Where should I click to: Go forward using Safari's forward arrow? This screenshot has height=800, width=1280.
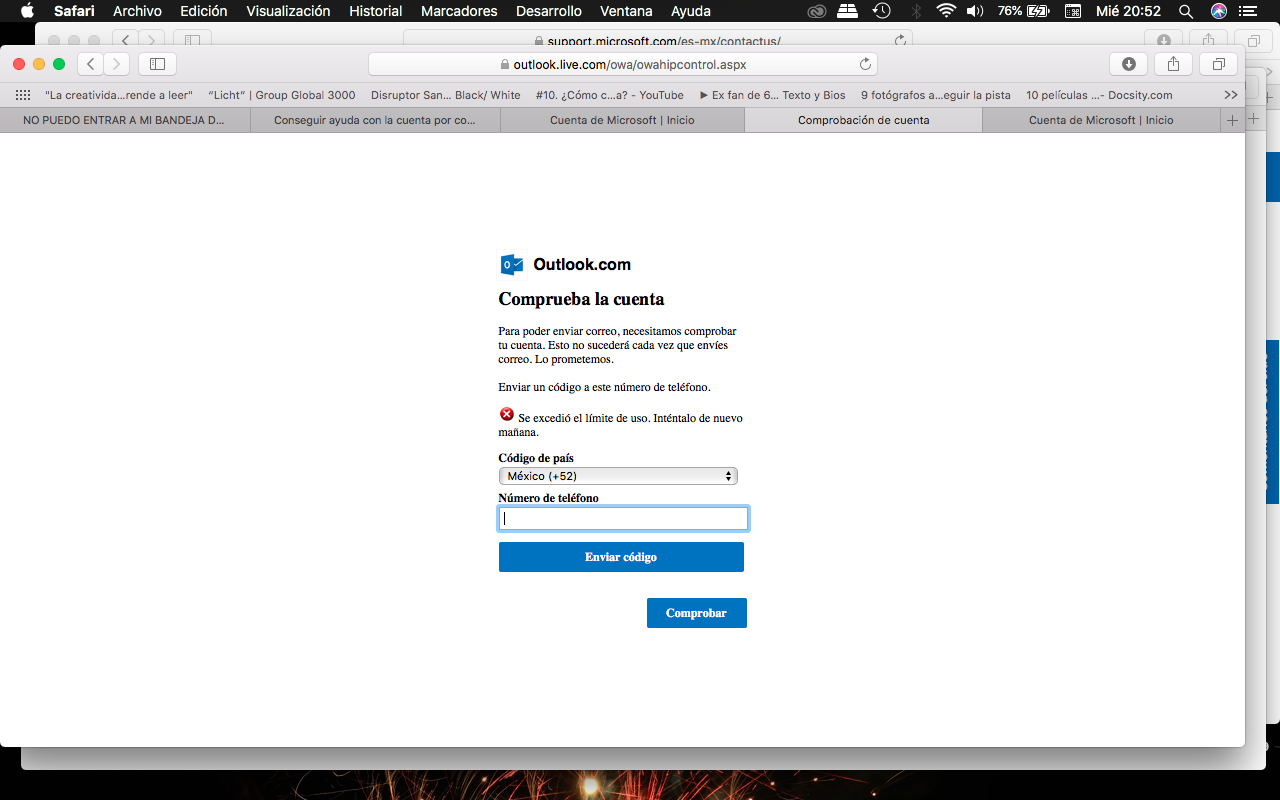[117, 64]
